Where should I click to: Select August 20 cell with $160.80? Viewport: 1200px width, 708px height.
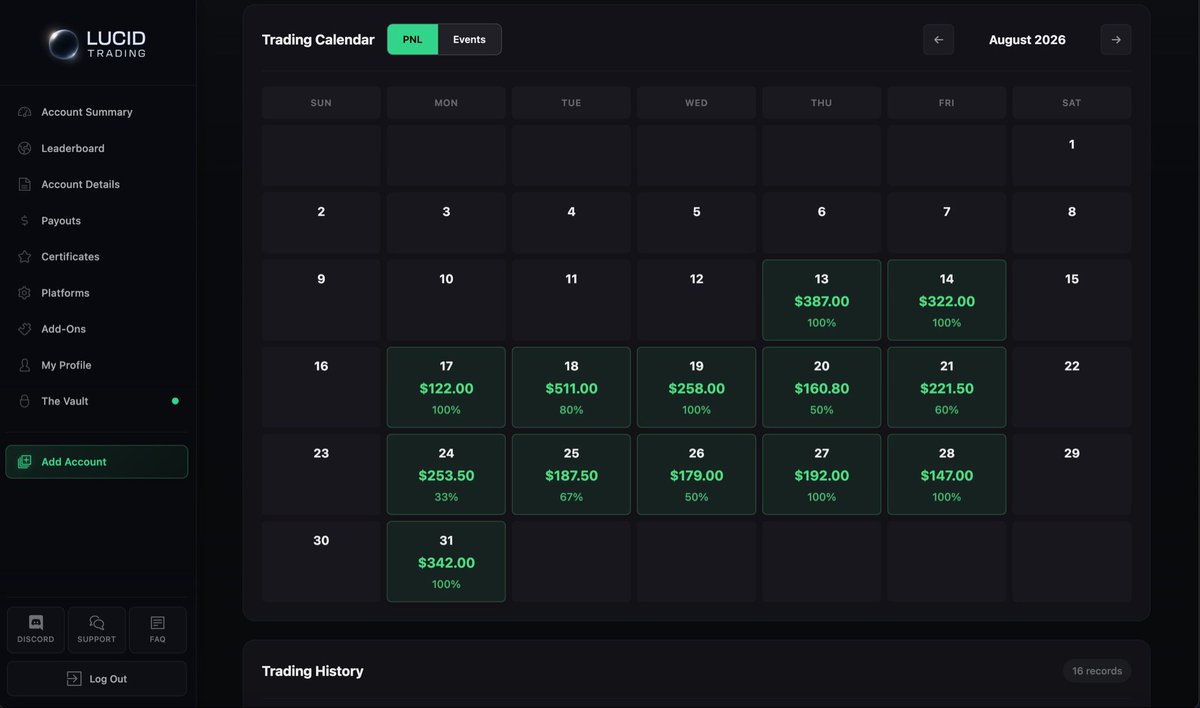coord(822,387)
